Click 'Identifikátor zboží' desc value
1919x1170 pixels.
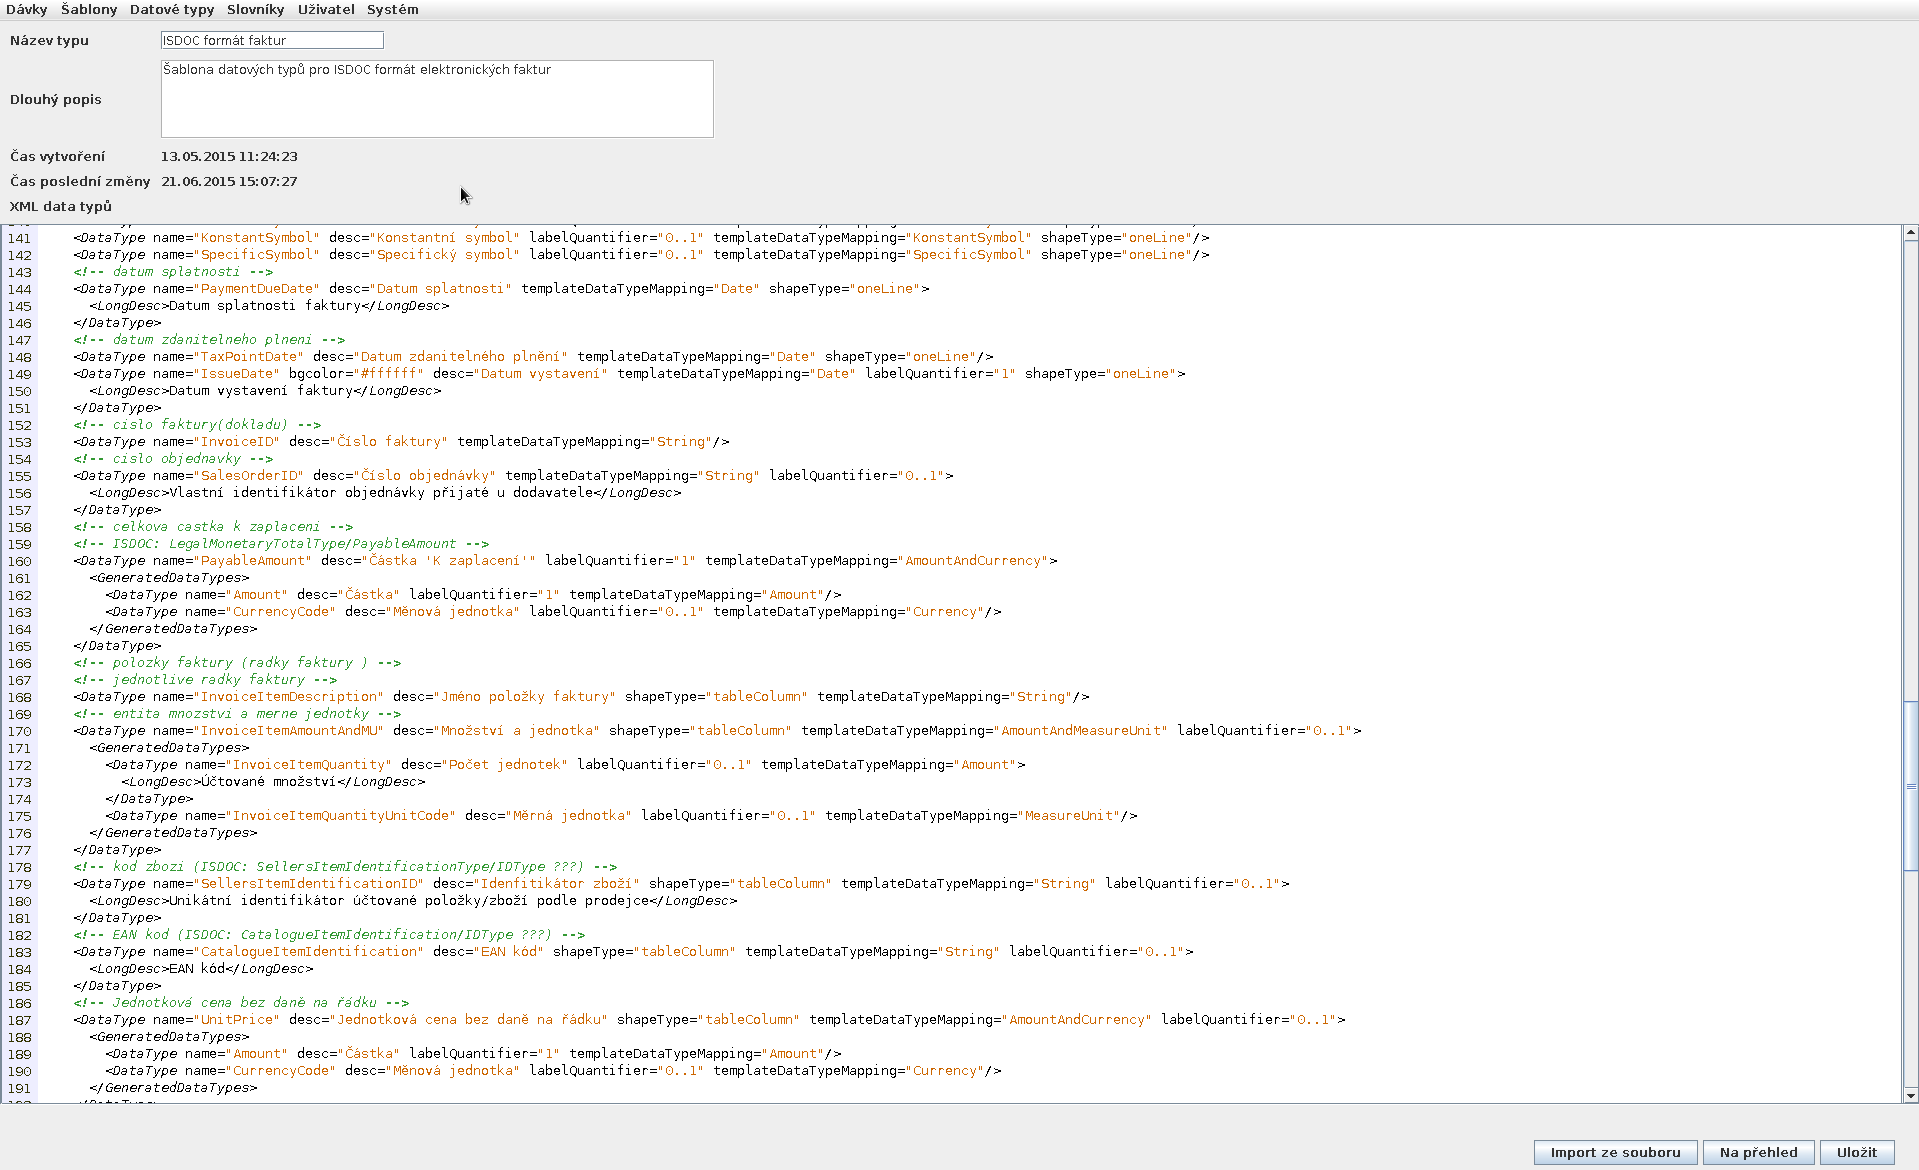(x=556, y=884)
